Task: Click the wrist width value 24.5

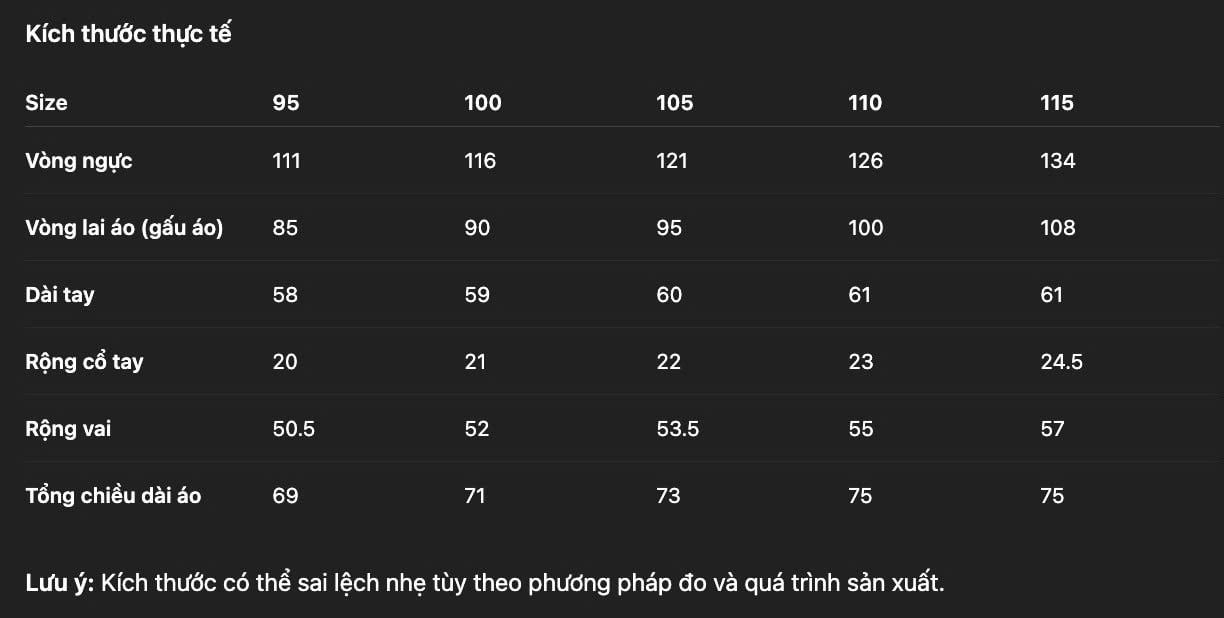Action: click(x=1061, y=362)
